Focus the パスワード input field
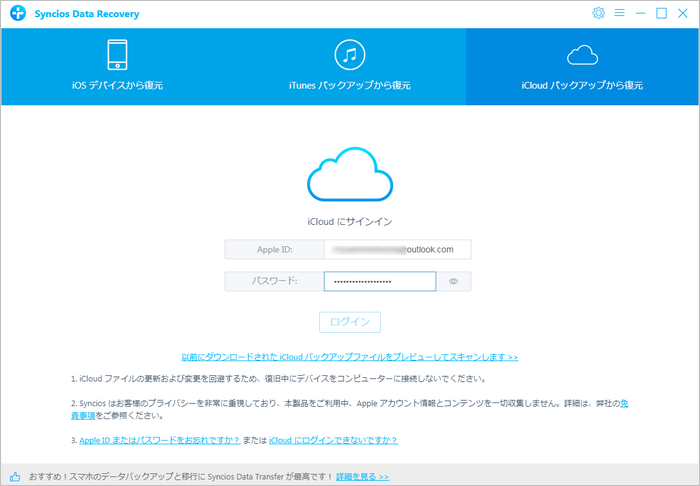Image resolution: width=700 pixels, height=486 pixels. [380, 282]
